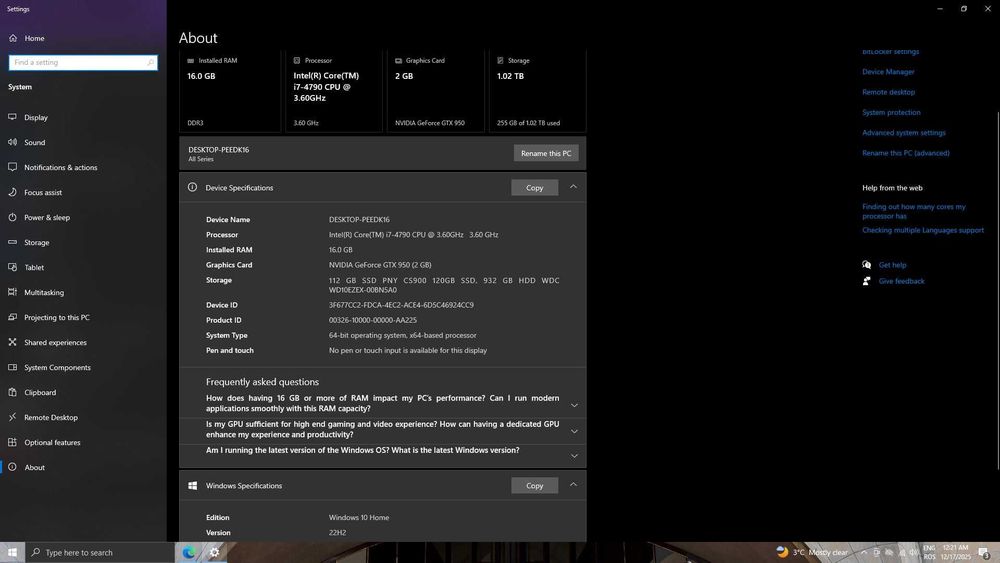Click the Give feedback link text

coord(901,281)
